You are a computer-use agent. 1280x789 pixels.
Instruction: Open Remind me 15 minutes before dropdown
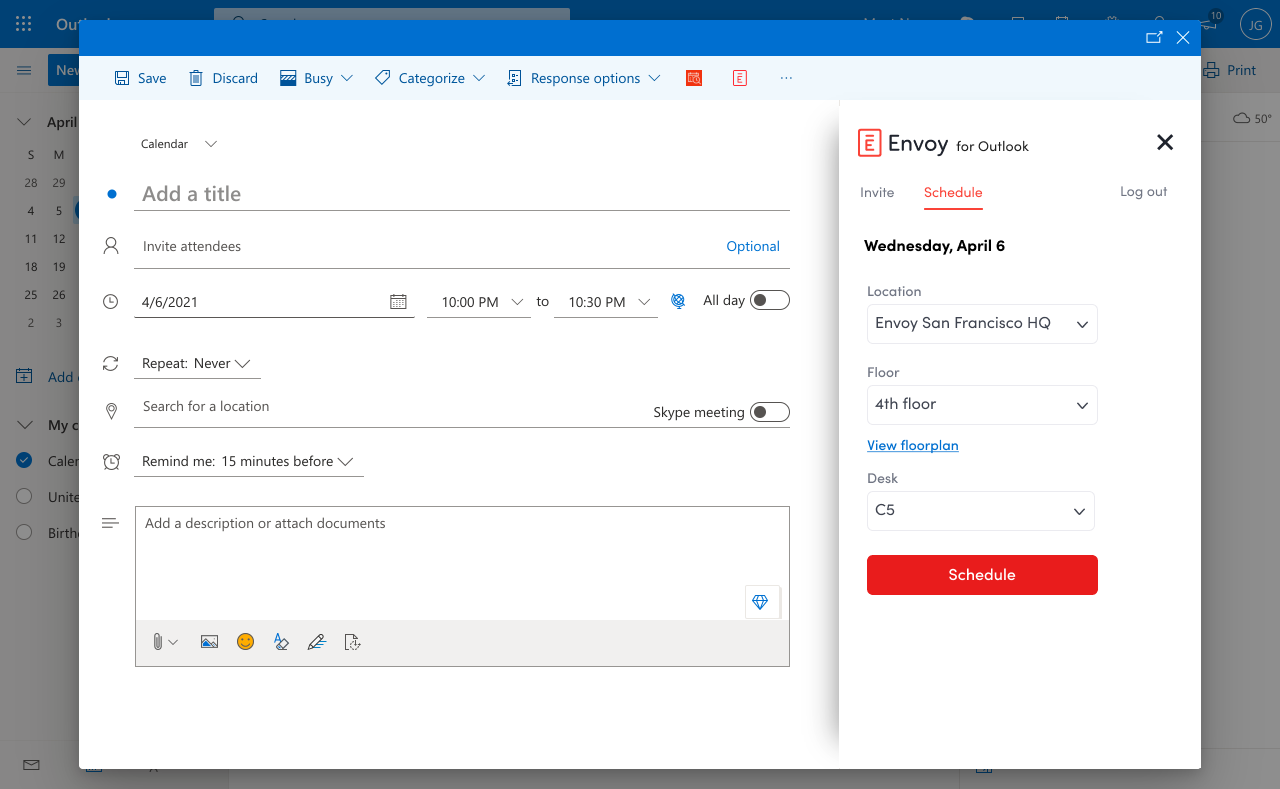[x=249, y=462]
